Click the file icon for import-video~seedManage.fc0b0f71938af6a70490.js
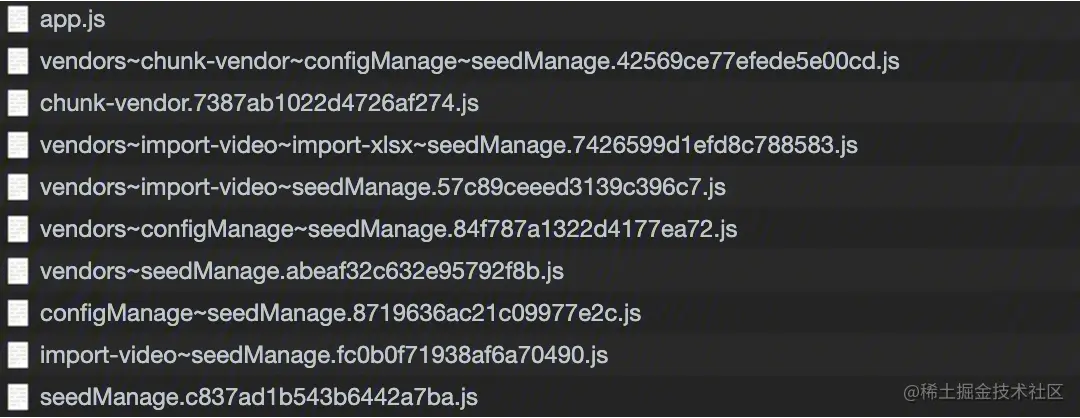The height and width of the screenshot is (418, 1080). [x=16, y=355]
